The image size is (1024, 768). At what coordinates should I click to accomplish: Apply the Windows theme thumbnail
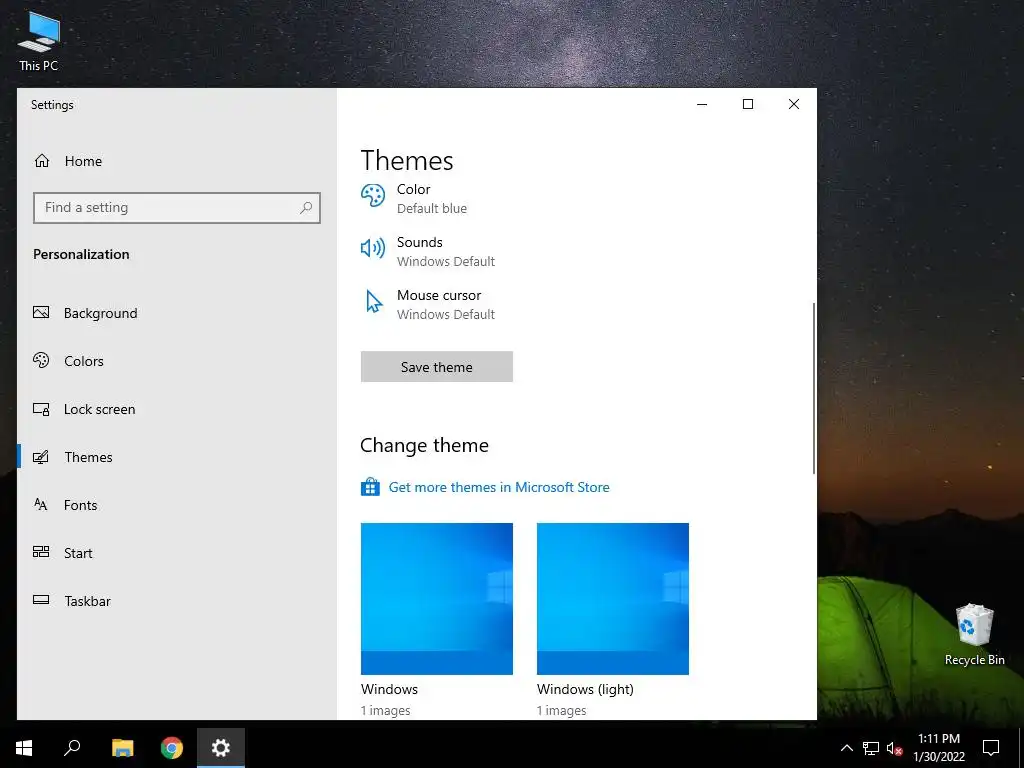(437, 599)
